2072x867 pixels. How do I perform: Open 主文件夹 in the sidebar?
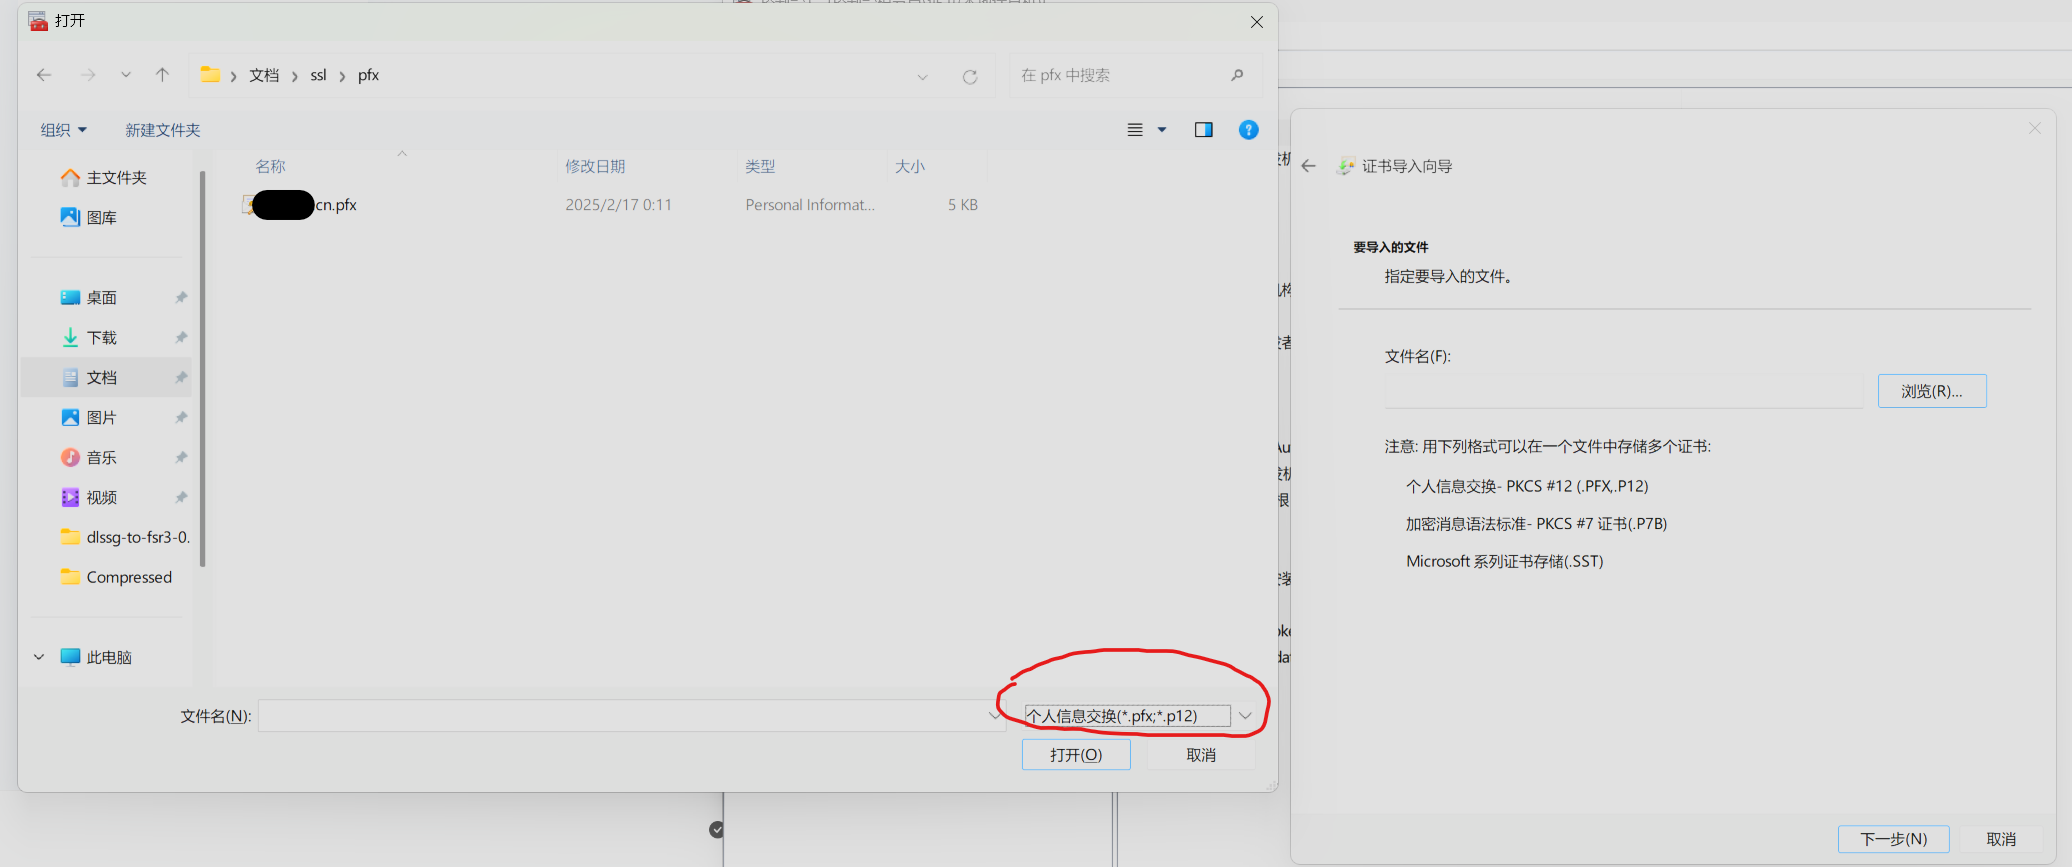(x=105, y=178)
